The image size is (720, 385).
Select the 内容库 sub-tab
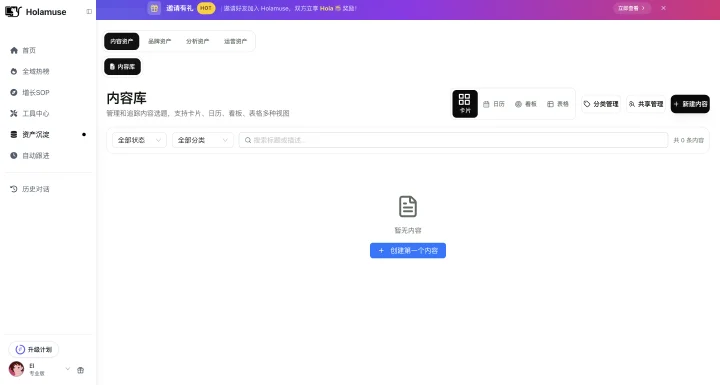123,67
